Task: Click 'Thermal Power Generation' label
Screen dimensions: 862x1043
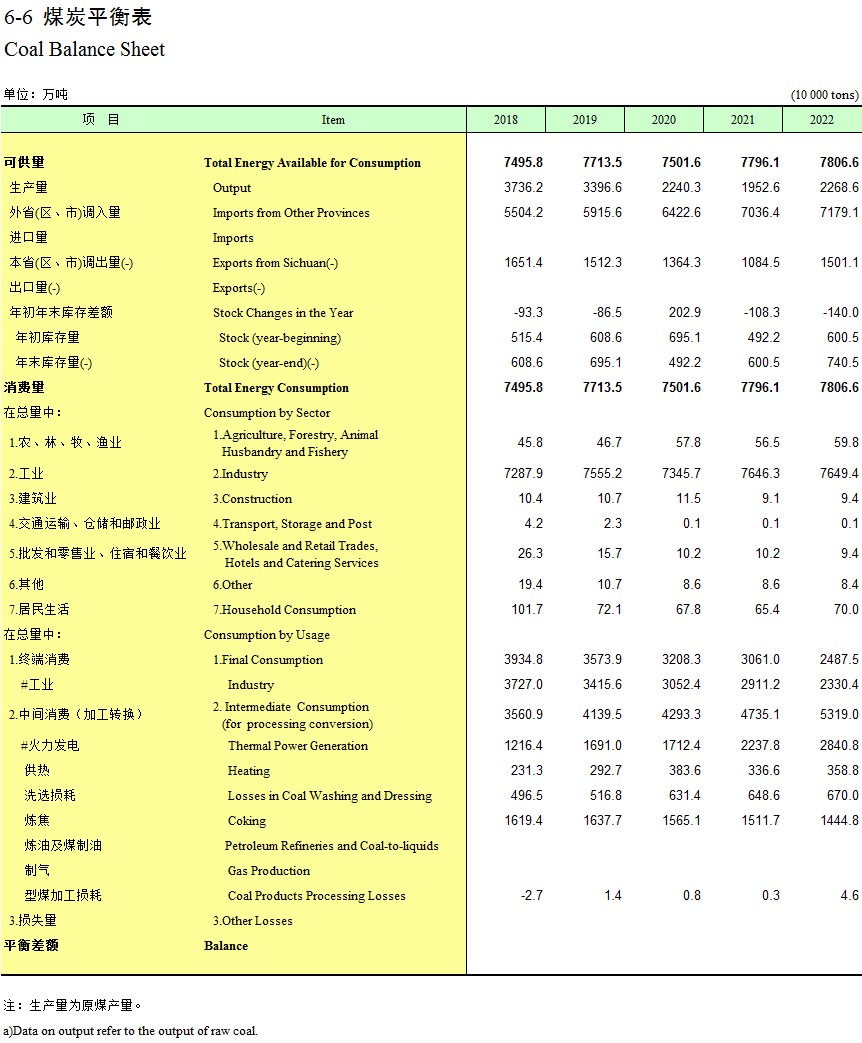Action: (x=297, y=746)
